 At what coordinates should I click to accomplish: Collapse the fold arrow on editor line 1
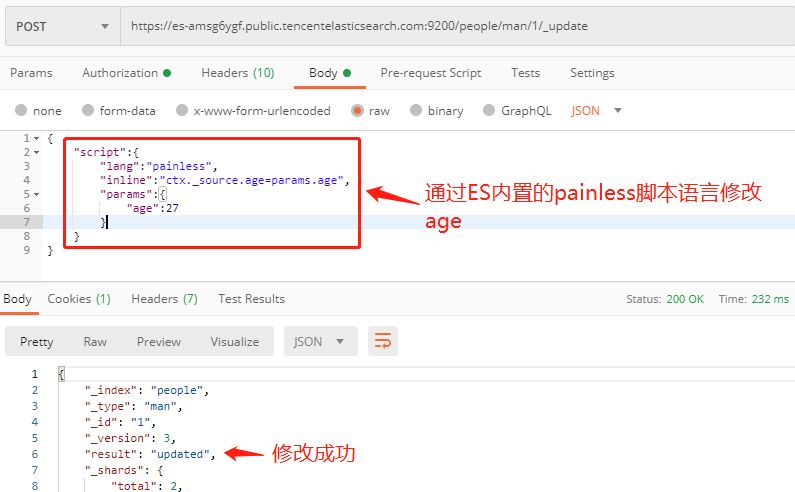pos(37,138)
